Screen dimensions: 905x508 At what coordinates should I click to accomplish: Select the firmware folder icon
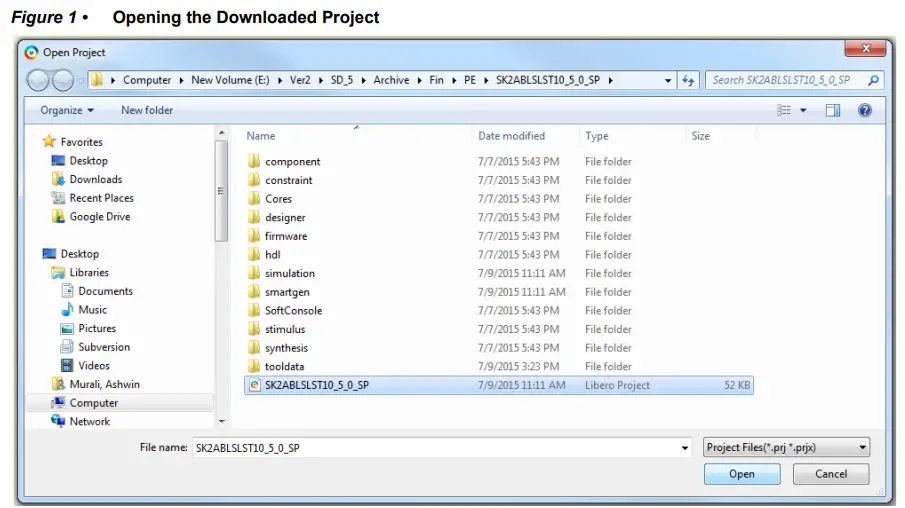pyautogui.click(x=254, y=236)
